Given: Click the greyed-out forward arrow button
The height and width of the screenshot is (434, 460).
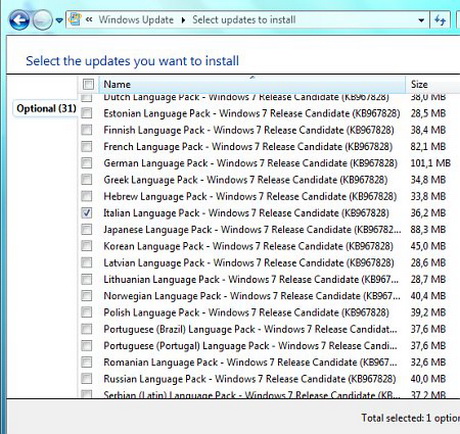Looking at the screenshot, I should [42, 20].
